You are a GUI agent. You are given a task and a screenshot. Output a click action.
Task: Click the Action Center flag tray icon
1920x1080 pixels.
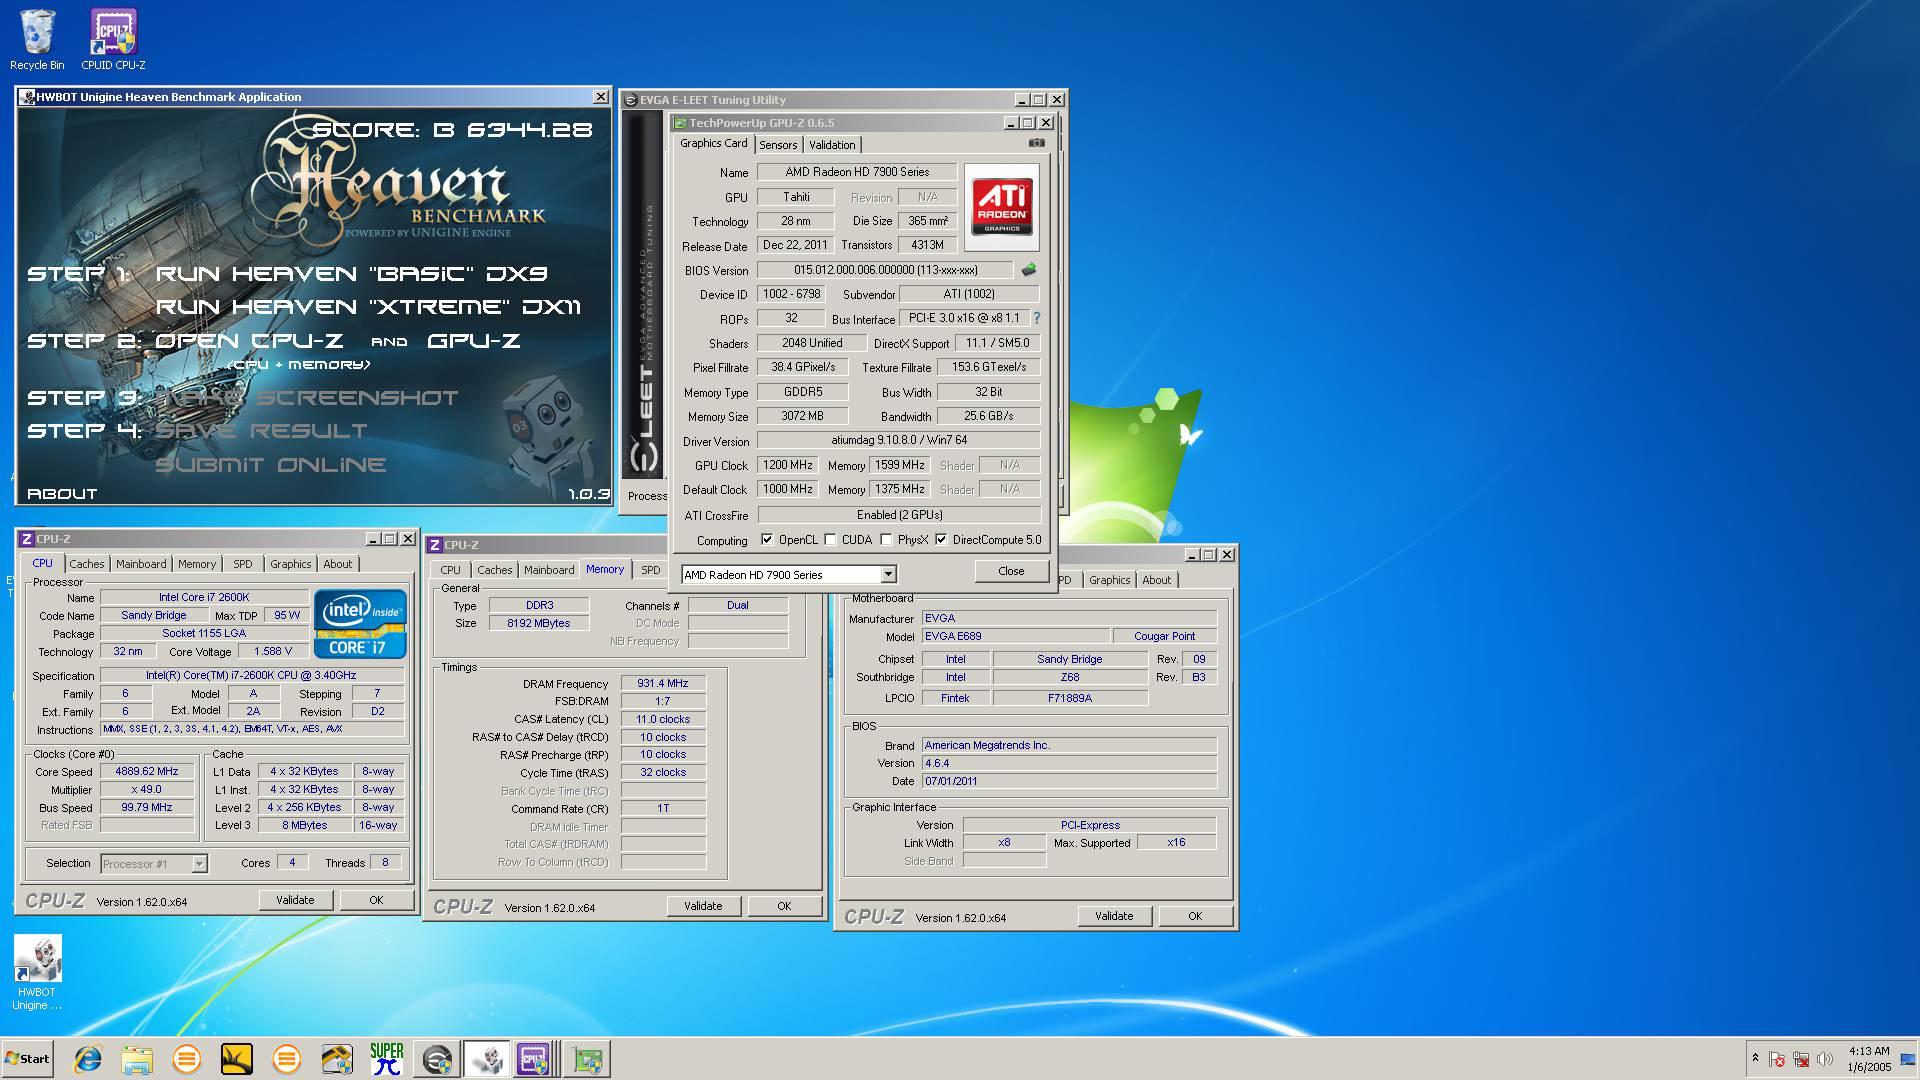pyautogui.click(x=1777, y=1059)
